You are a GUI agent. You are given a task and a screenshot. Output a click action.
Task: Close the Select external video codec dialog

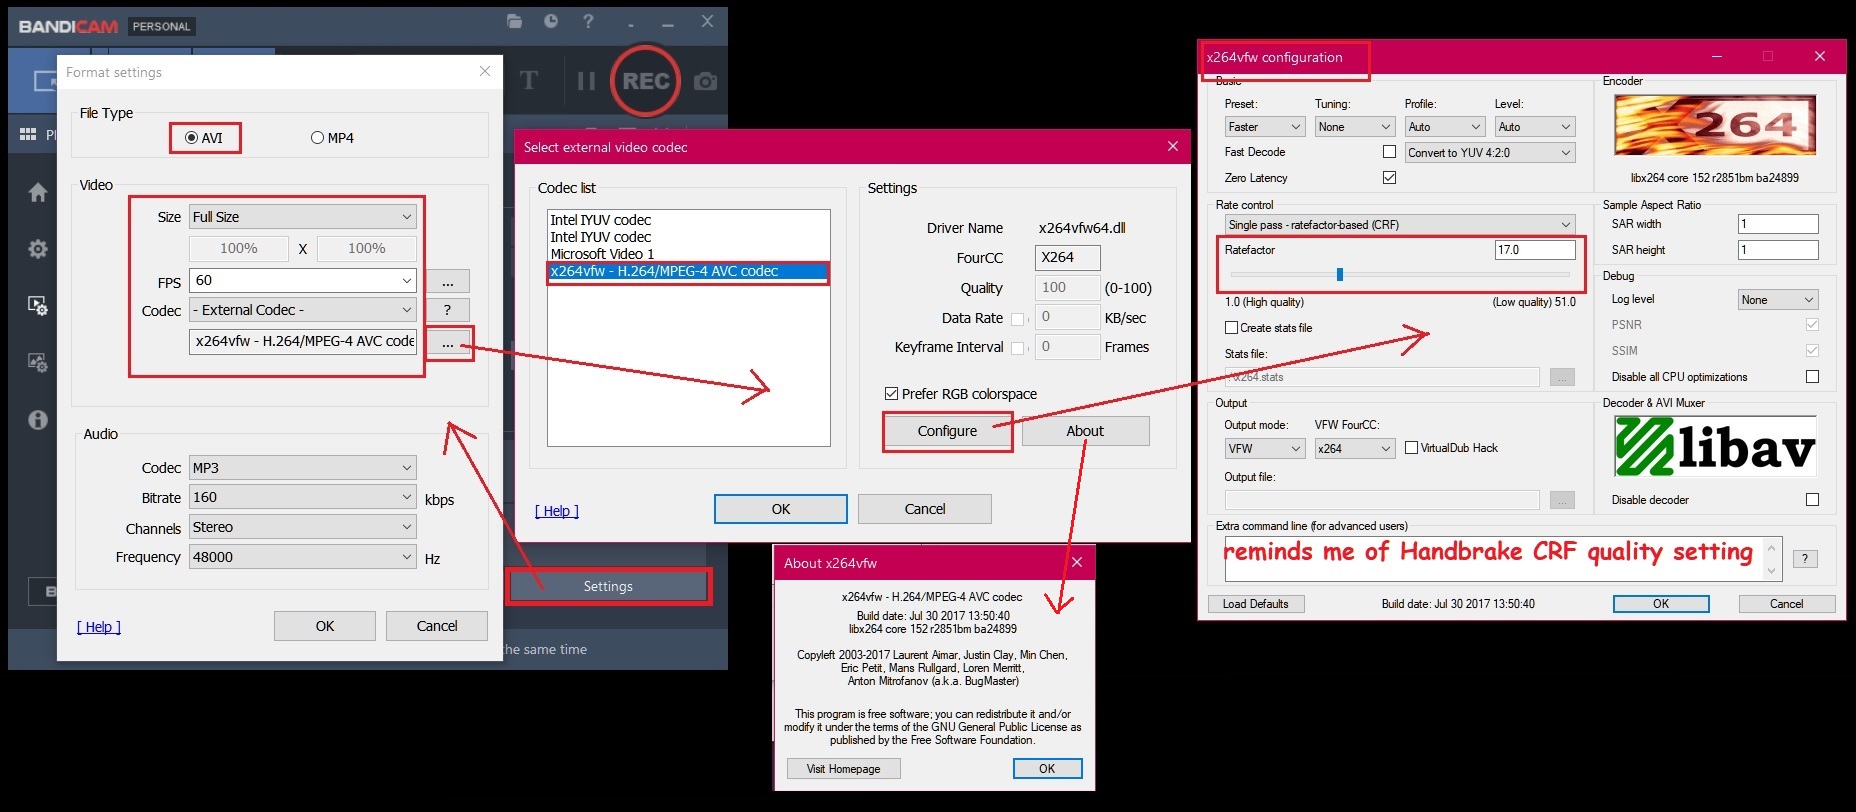(x=1173, y=146)
